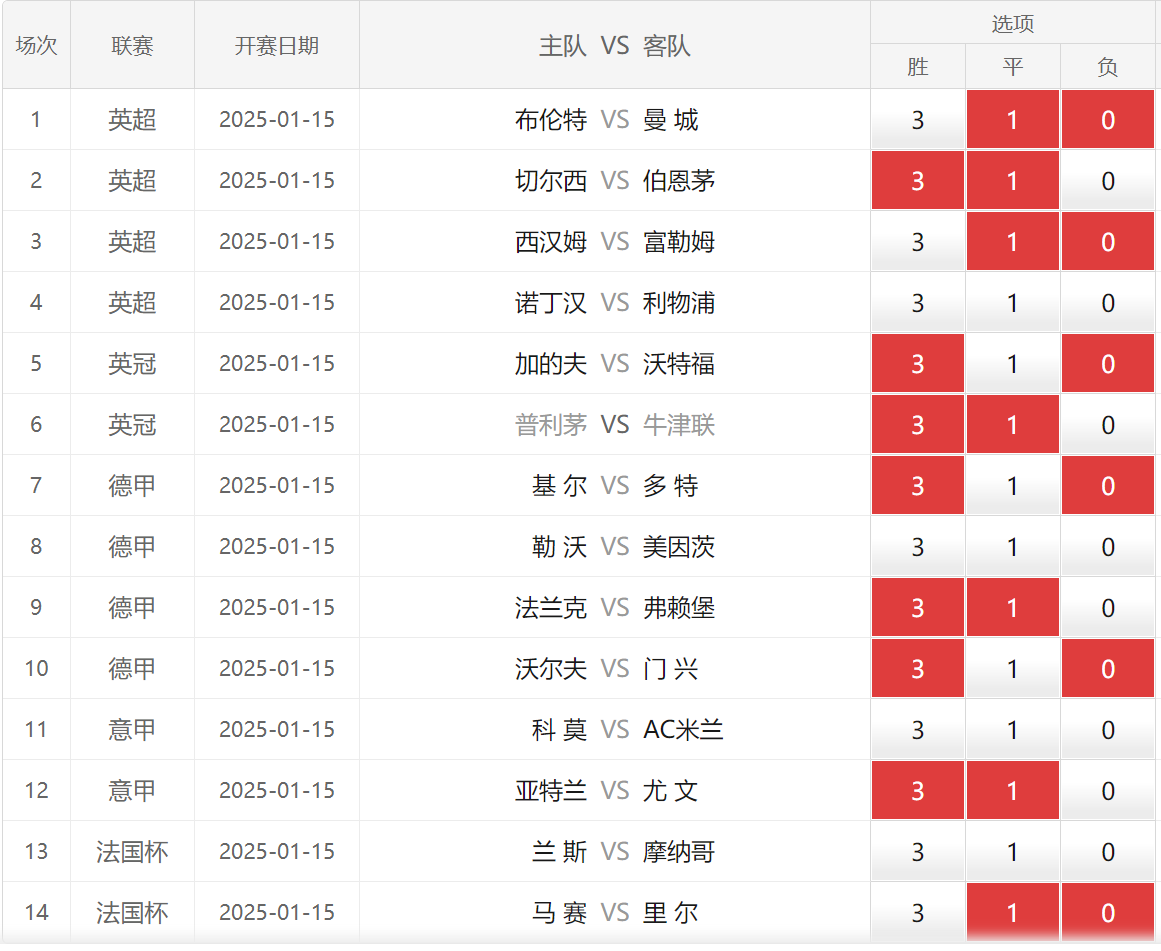Screen dimensions: 1161x951
Task: Select loss (0) for 科莫 VS AC米兰
Action: pos(1108,730)
